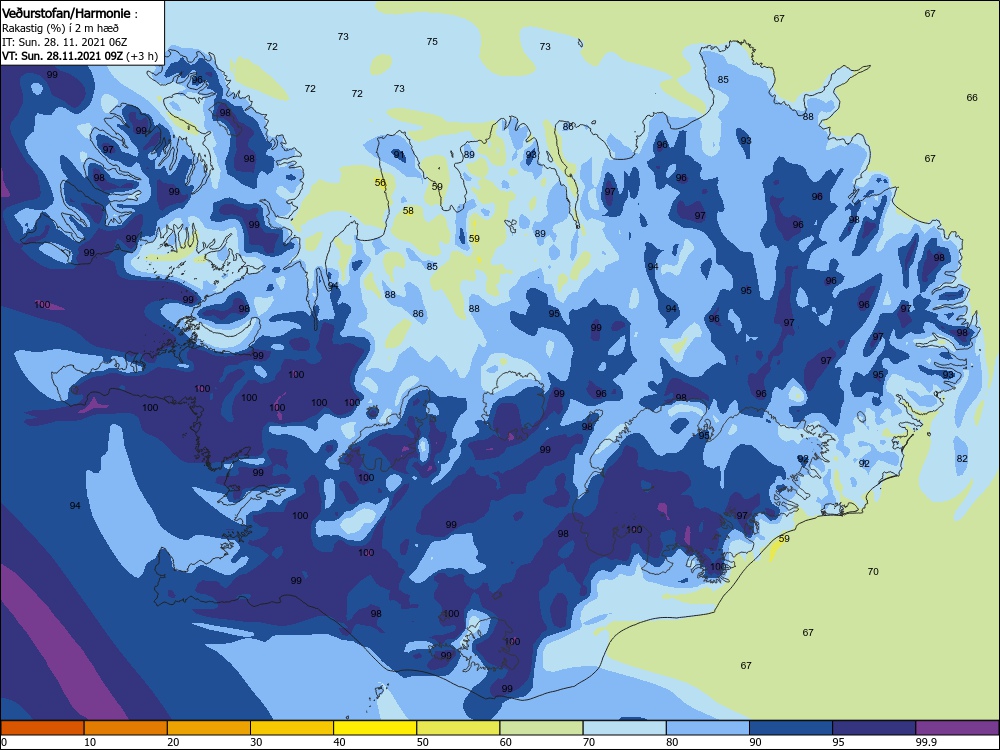Click the '(+3 h)' forecast offset text
This screenshot has width=1000, height=750.
pyautogui.click(x=142, y=56)
